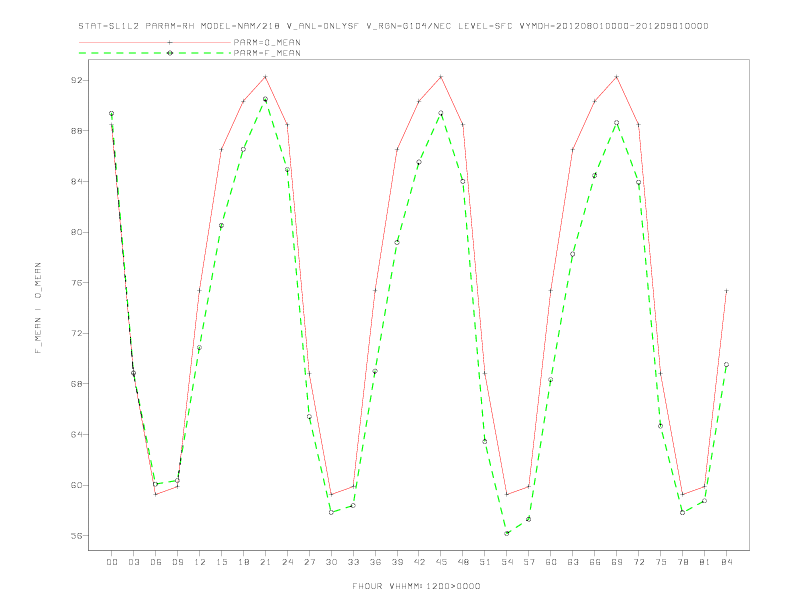
Task: Click the y-axis value 56
Action: point(76,536)
